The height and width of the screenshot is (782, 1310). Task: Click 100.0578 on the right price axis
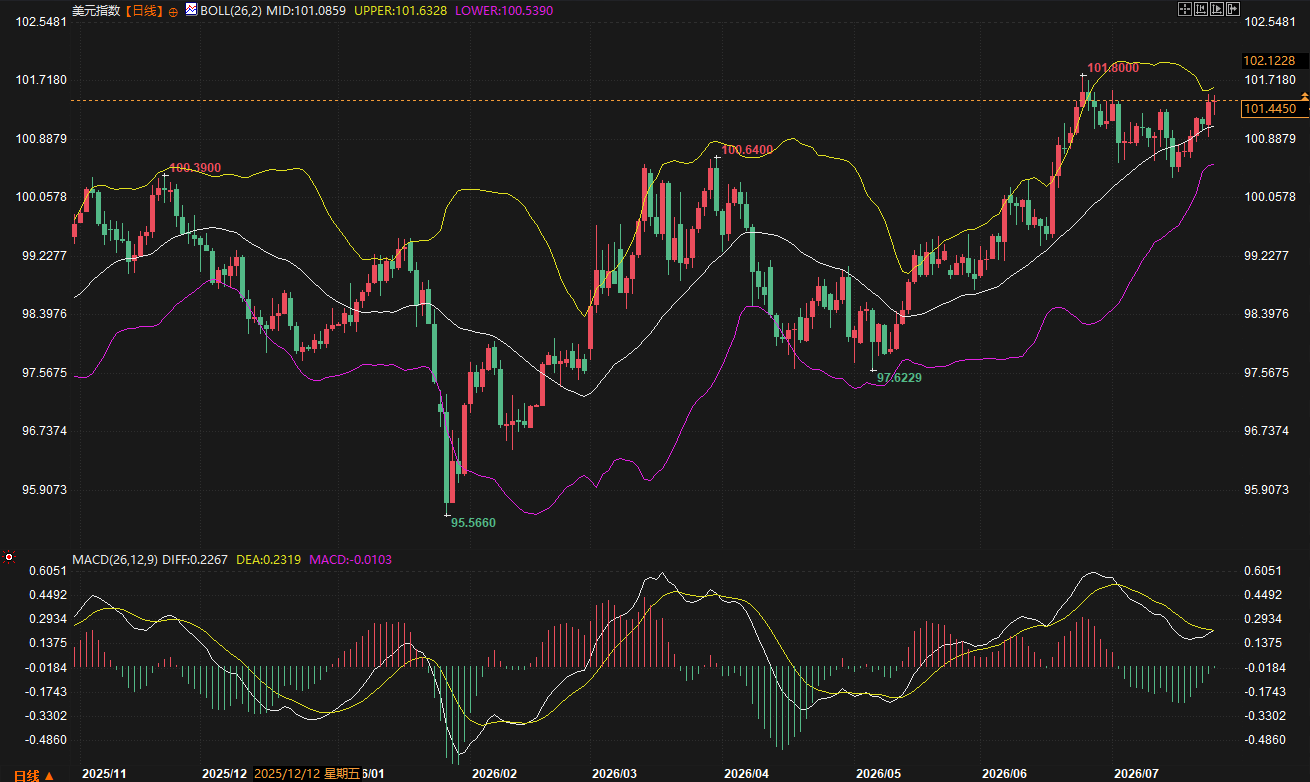pos(1269,197)
